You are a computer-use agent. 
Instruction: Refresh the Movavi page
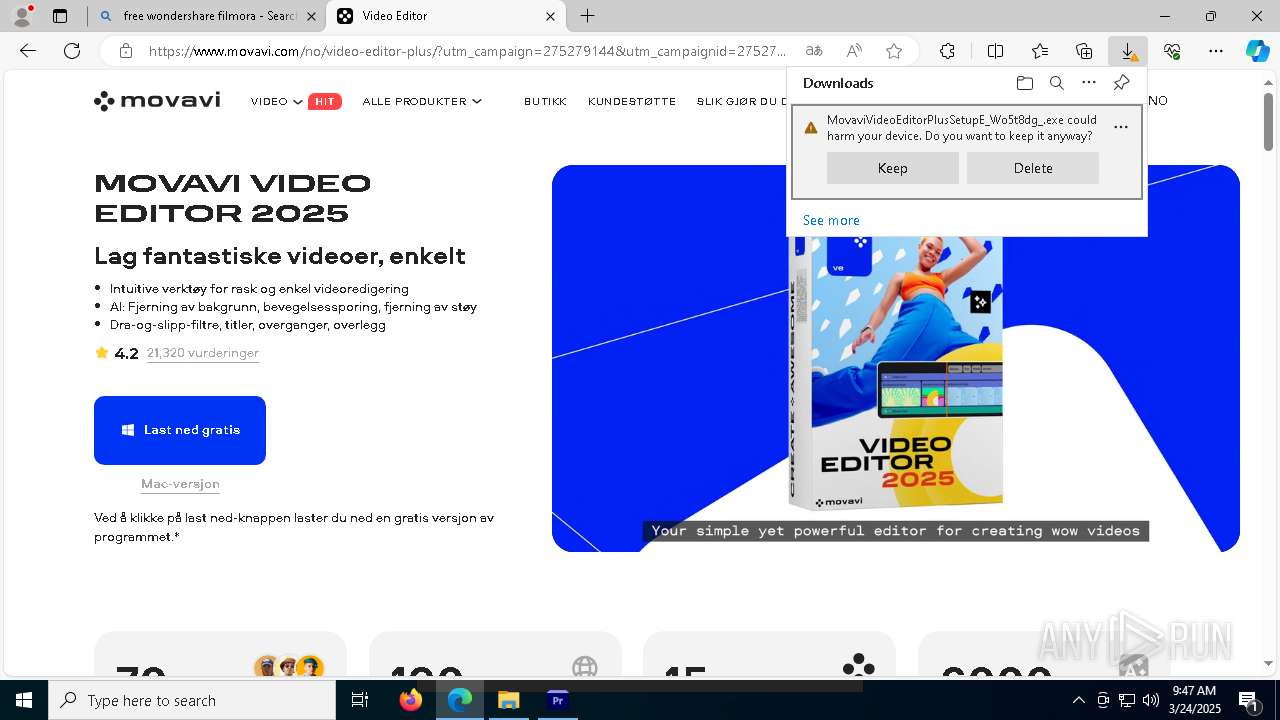pyautogui.click(x=72, y=51)
